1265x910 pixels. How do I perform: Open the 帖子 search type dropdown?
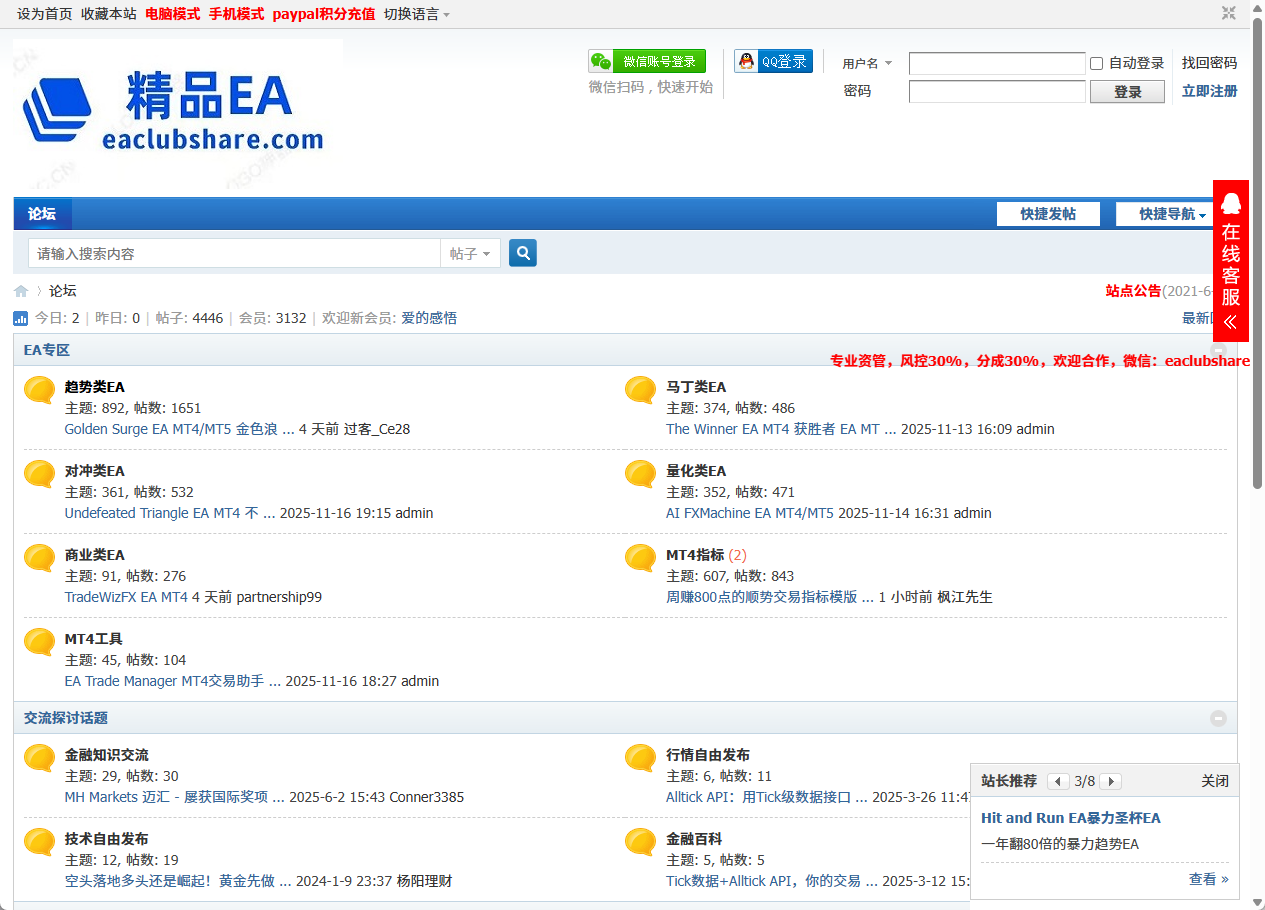point(469,254)
